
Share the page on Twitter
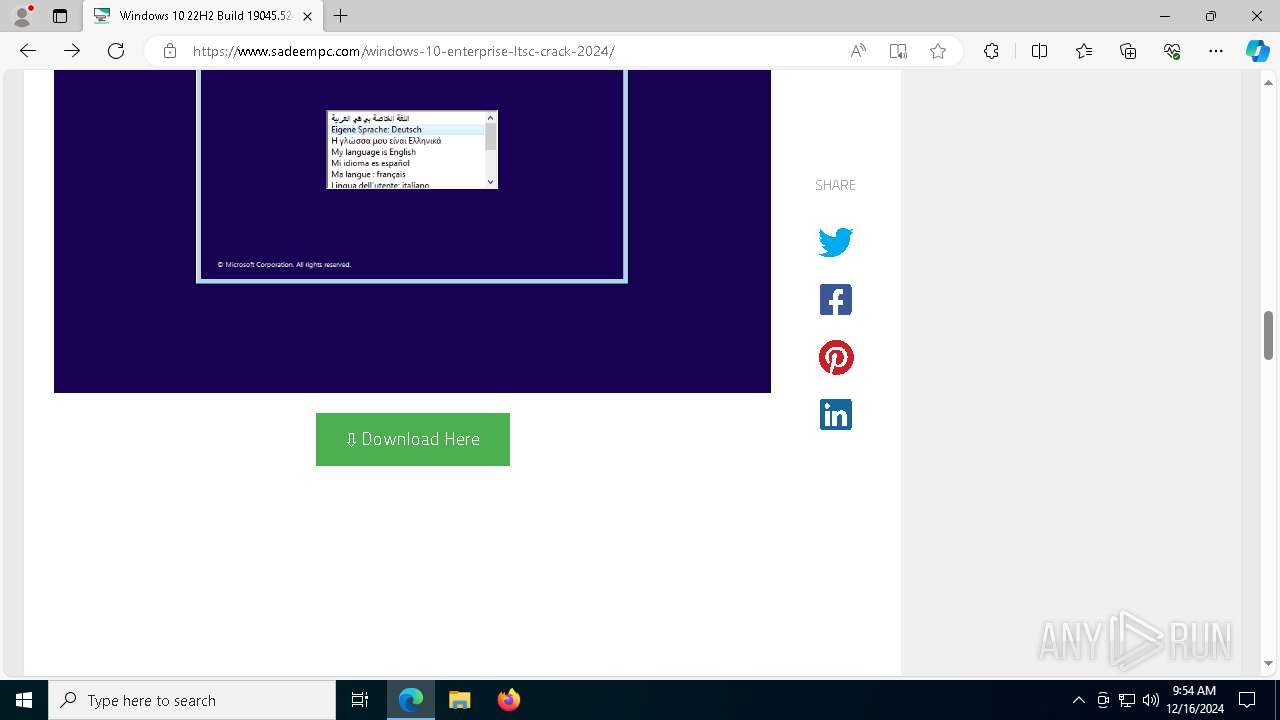[835, 242]
